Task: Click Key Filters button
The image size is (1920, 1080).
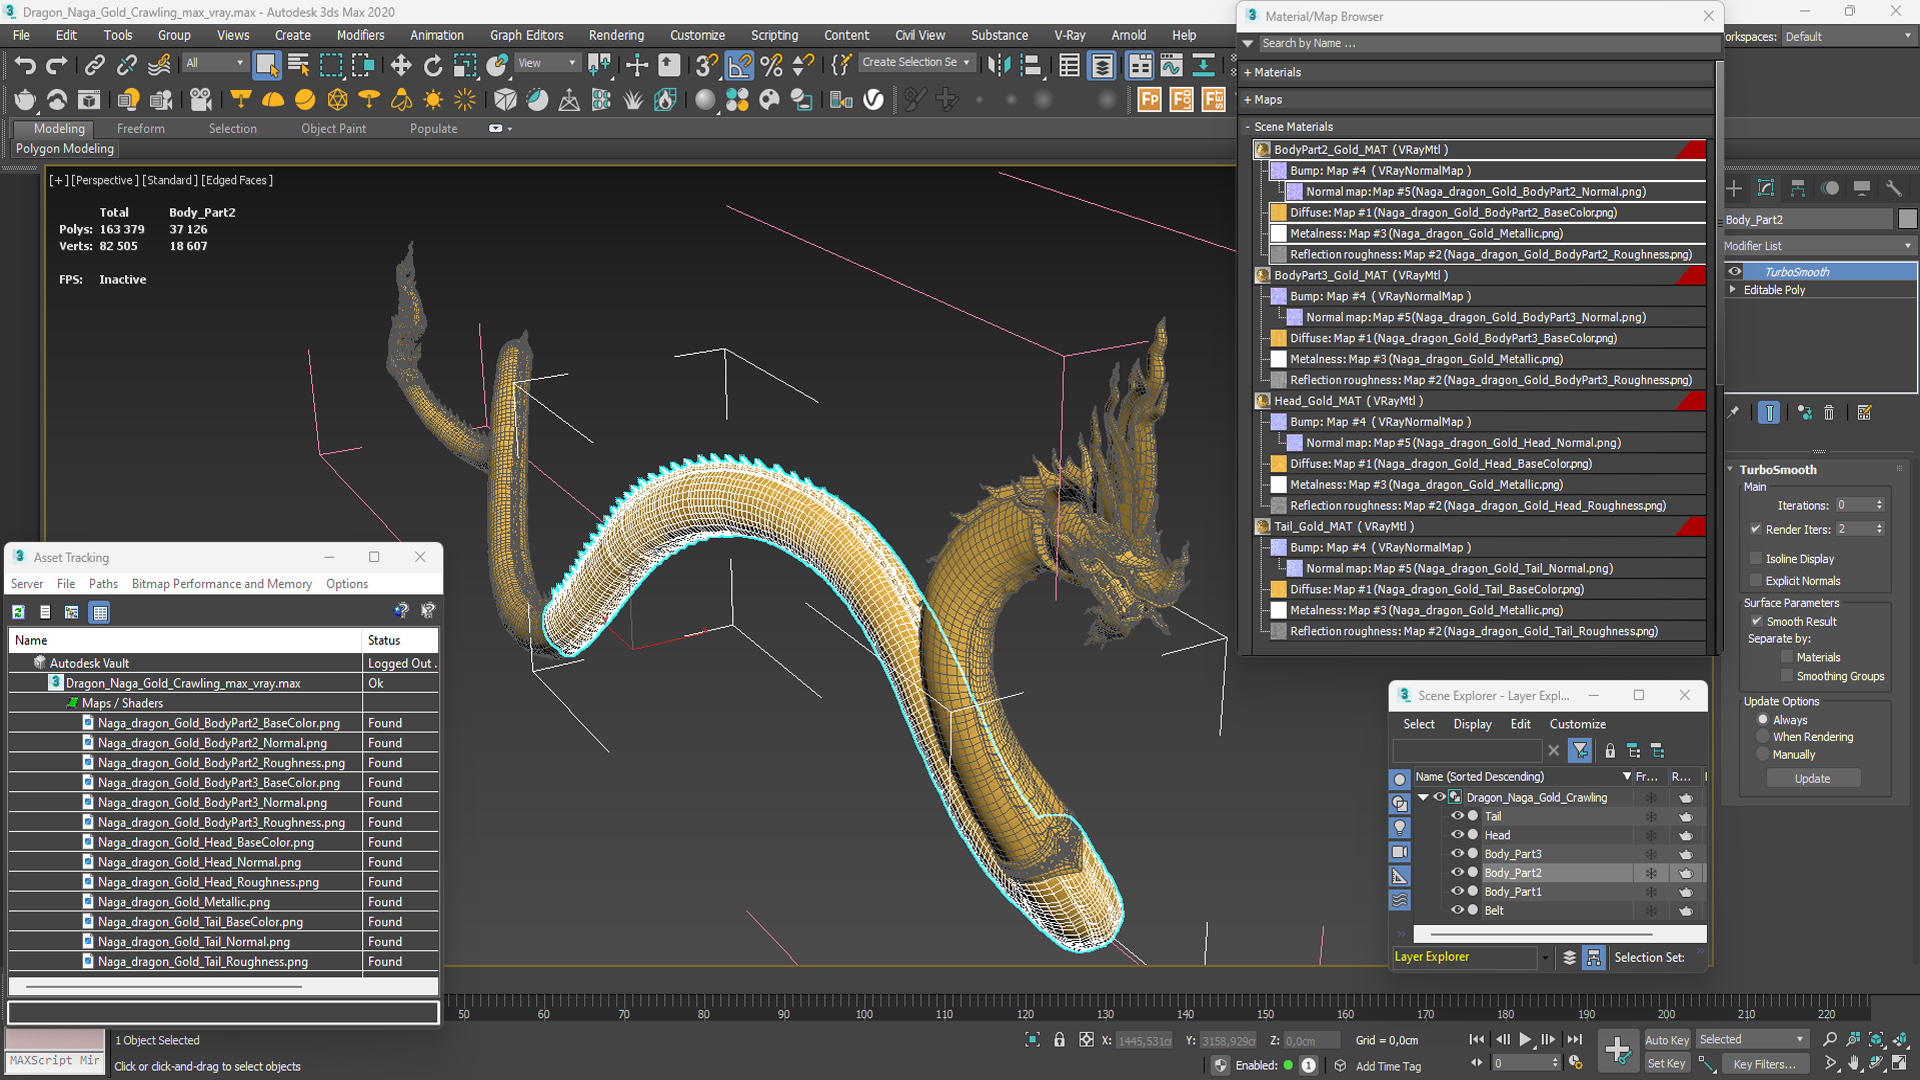Action: (1764, 1064)
